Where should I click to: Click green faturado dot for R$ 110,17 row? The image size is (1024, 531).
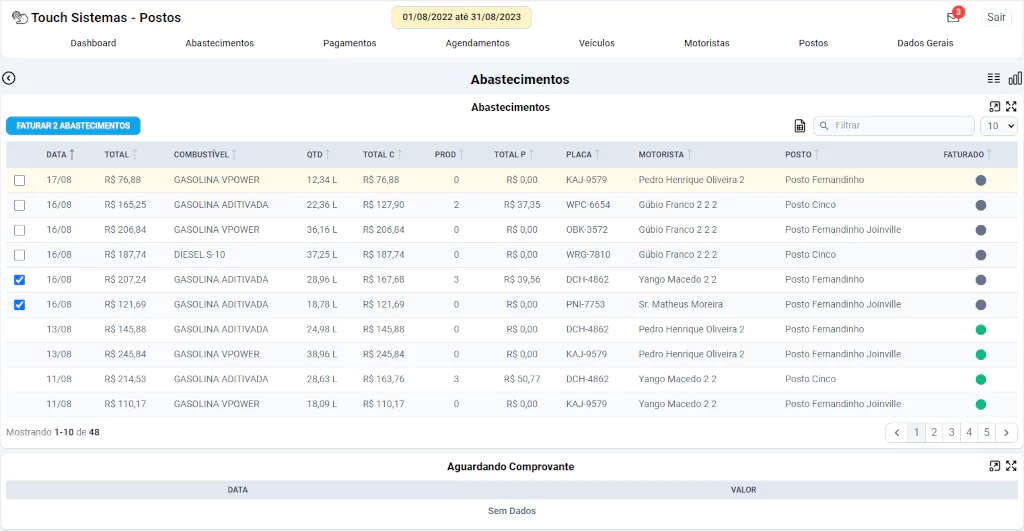[x=980, y=404]
